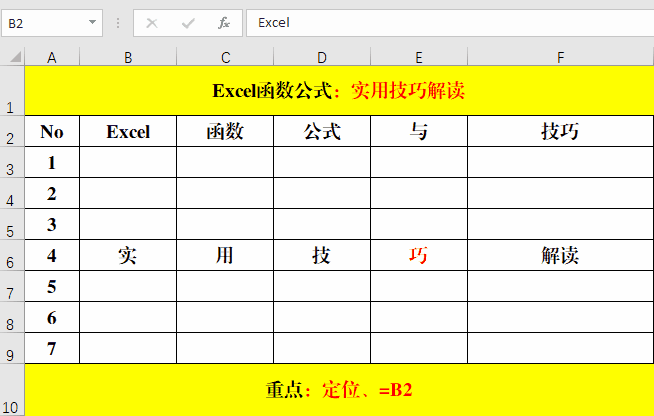The image size is (654, 416).
Task: Click the red 巧 cell in row 6
Action: [x=419, y=255]
